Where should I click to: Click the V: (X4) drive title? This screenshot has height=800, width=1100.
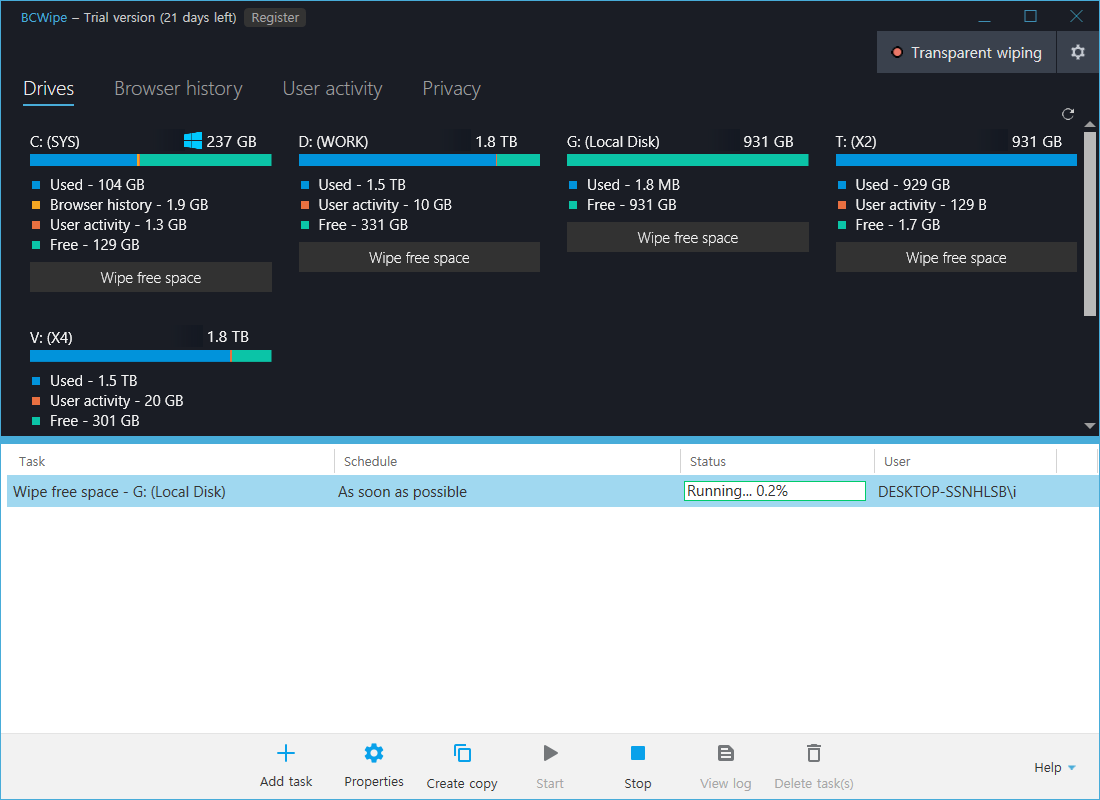(51, 338)
